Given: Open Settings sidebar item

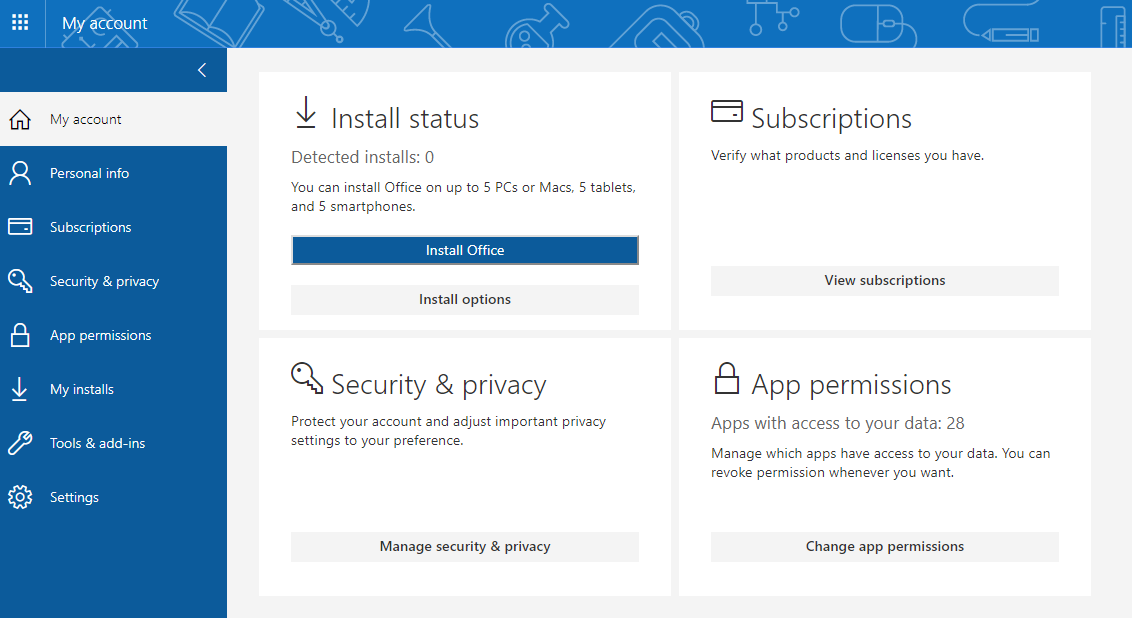Looking at the screenshot, I should click(x=113, y=497).
